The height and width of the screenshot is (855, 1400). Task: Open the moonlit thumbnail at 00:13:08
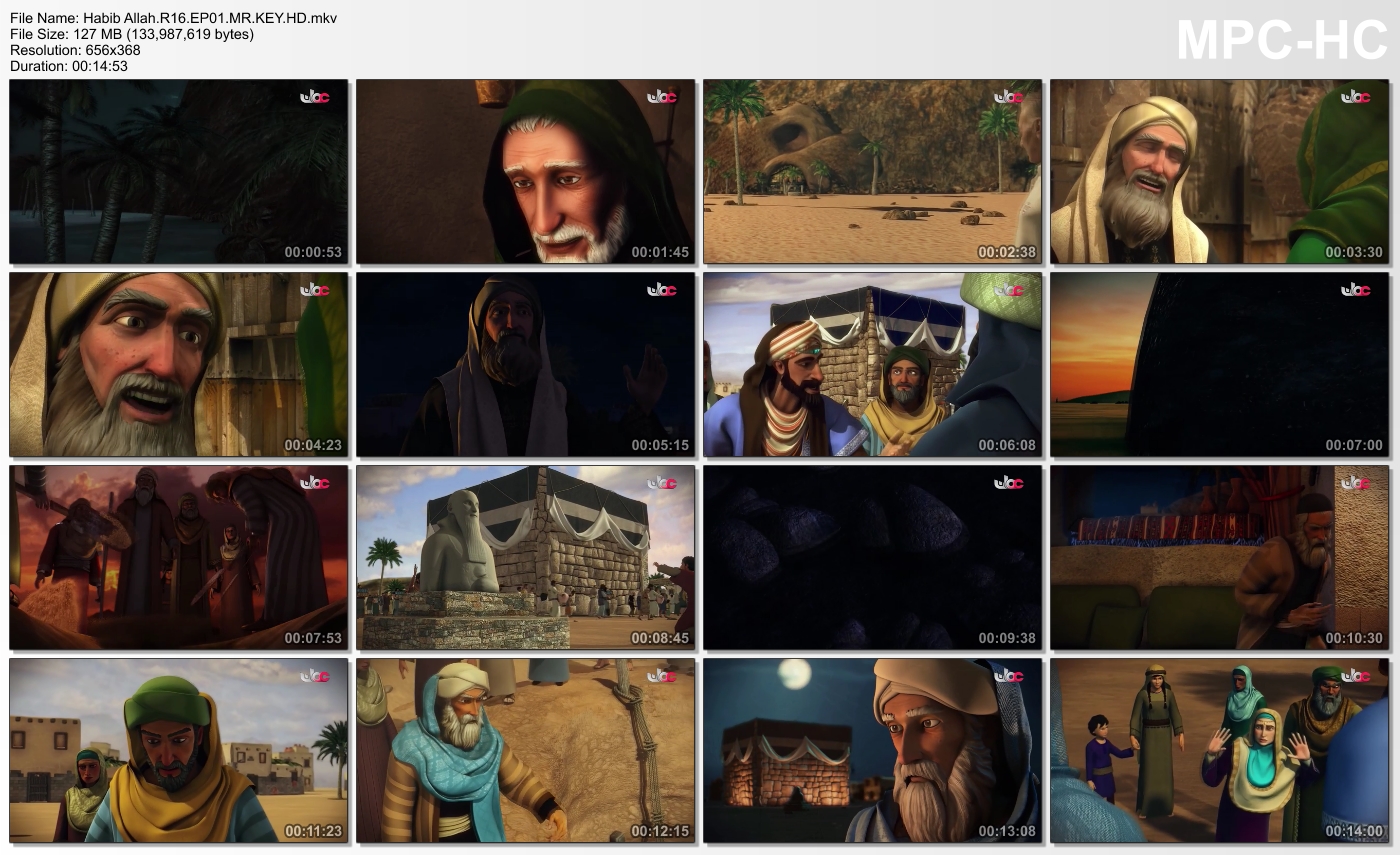(x=873, y=751)
